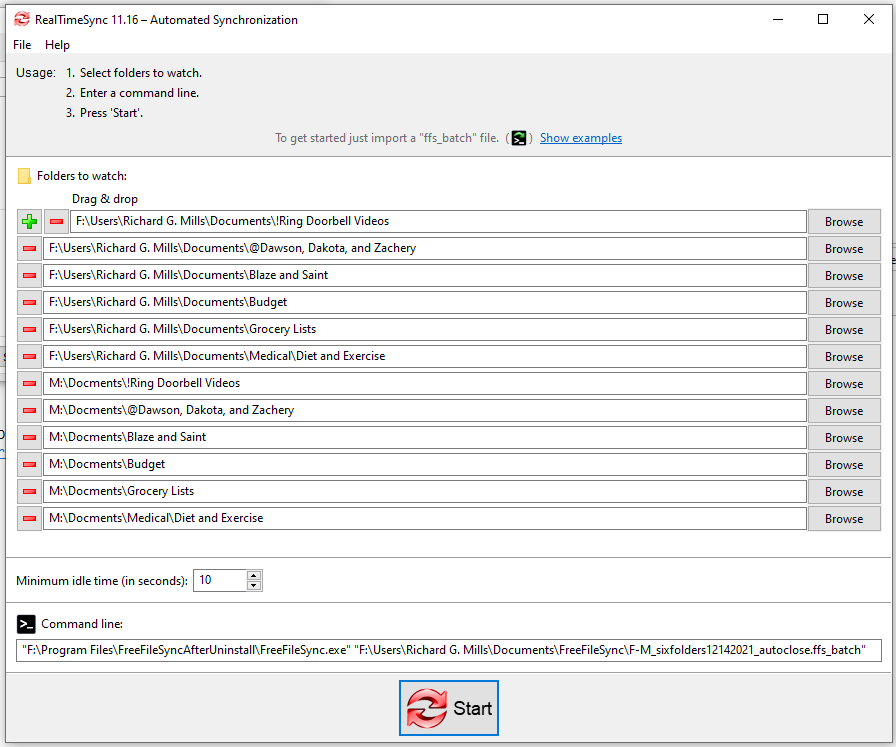Remove the F:\ Blaze and Saint folder row
Image resolution: width=896 pixels, height=747 pixels.
(x=29, y=275)
